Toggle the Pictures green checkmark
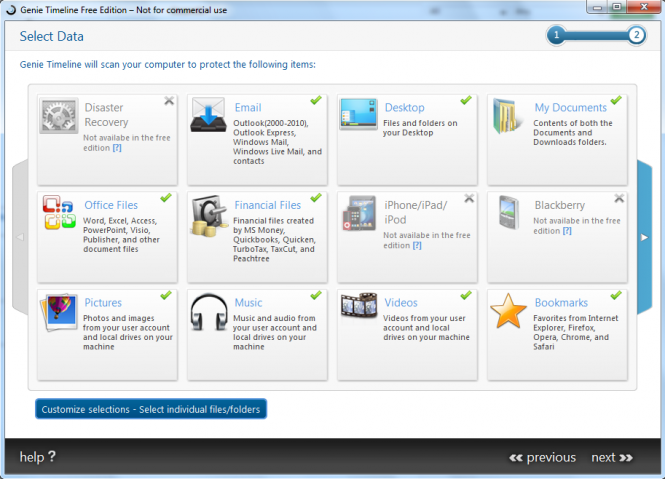 166,295
